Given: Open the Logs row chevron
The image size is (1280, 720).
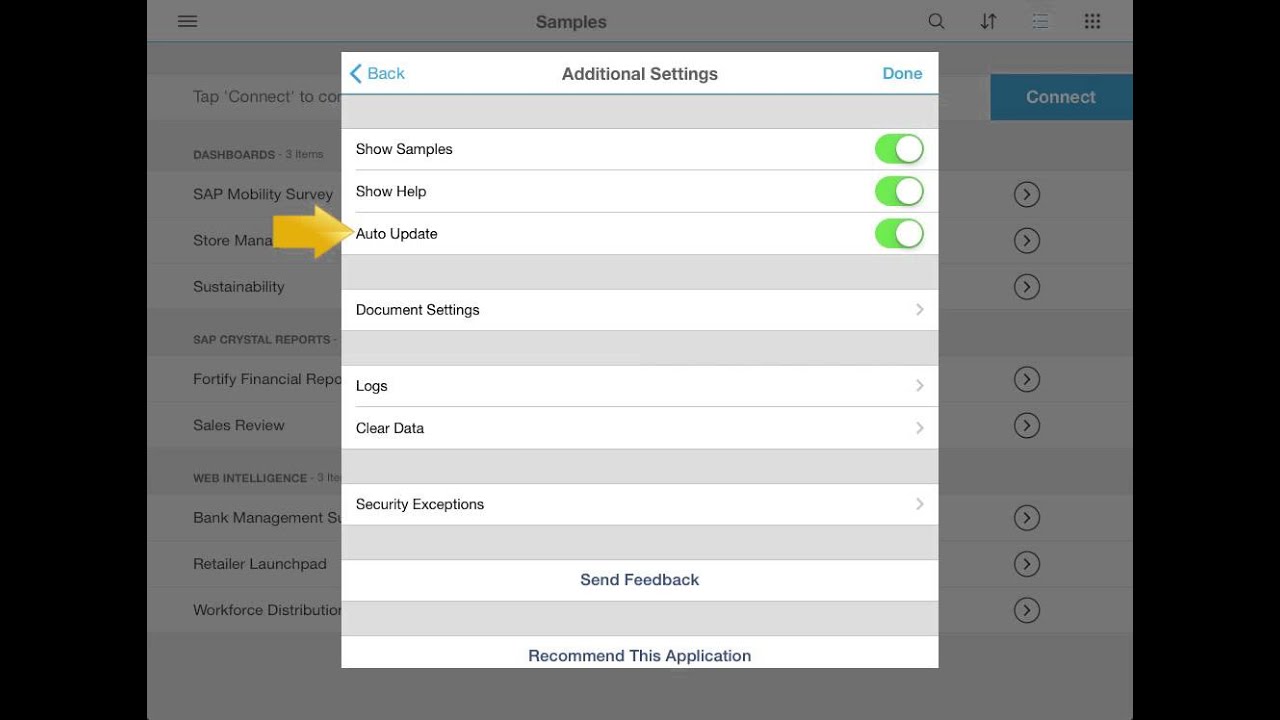Looking at the screenshot, I should (919, 386).
